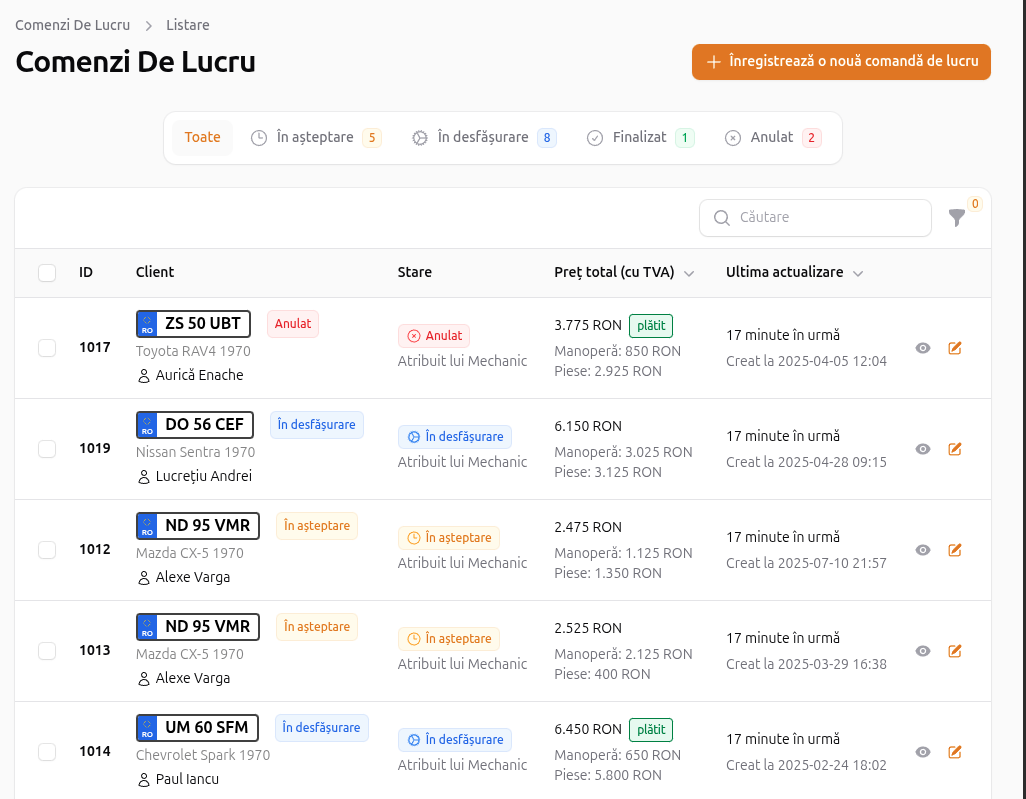Image resolution: width=1026 pixels, height=799 pixels.
Task: Check the box for order 1017
Action: coord(47,348)
